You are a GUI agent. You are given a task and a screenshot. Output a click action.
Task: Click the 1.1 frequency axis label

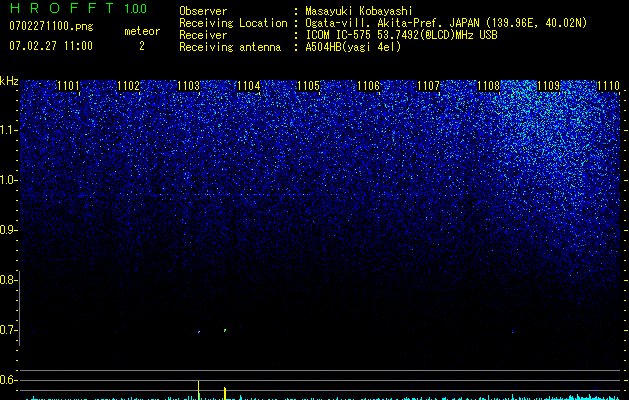pos(8,130)
